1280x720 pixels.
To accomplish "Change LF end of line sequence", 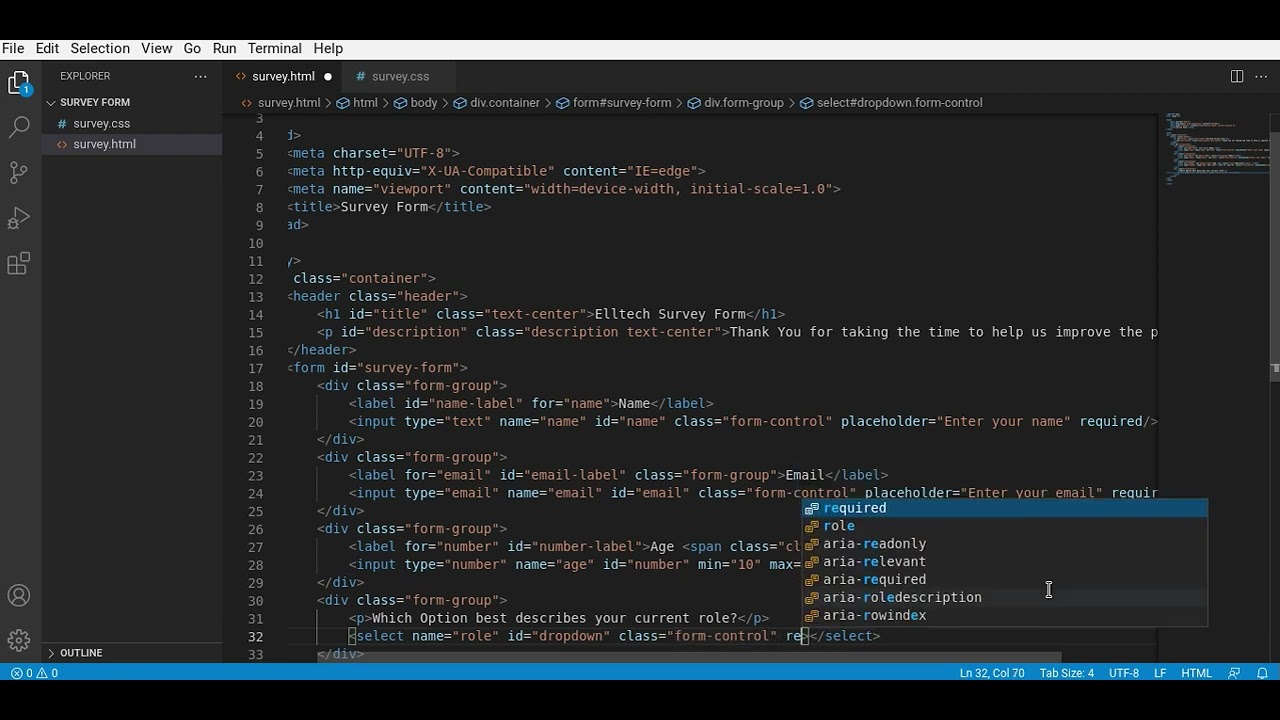I will coord(1160,673).
